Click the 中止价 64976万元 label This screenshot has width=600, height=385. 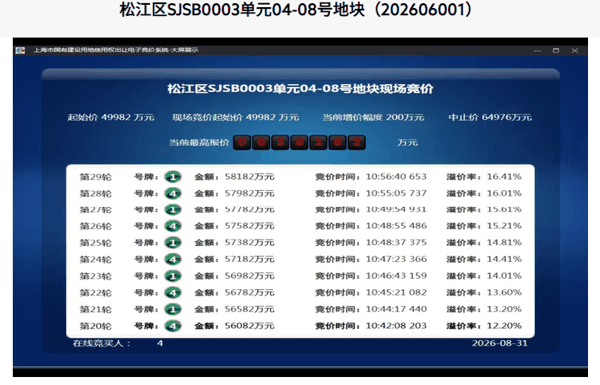click(490, 117)
